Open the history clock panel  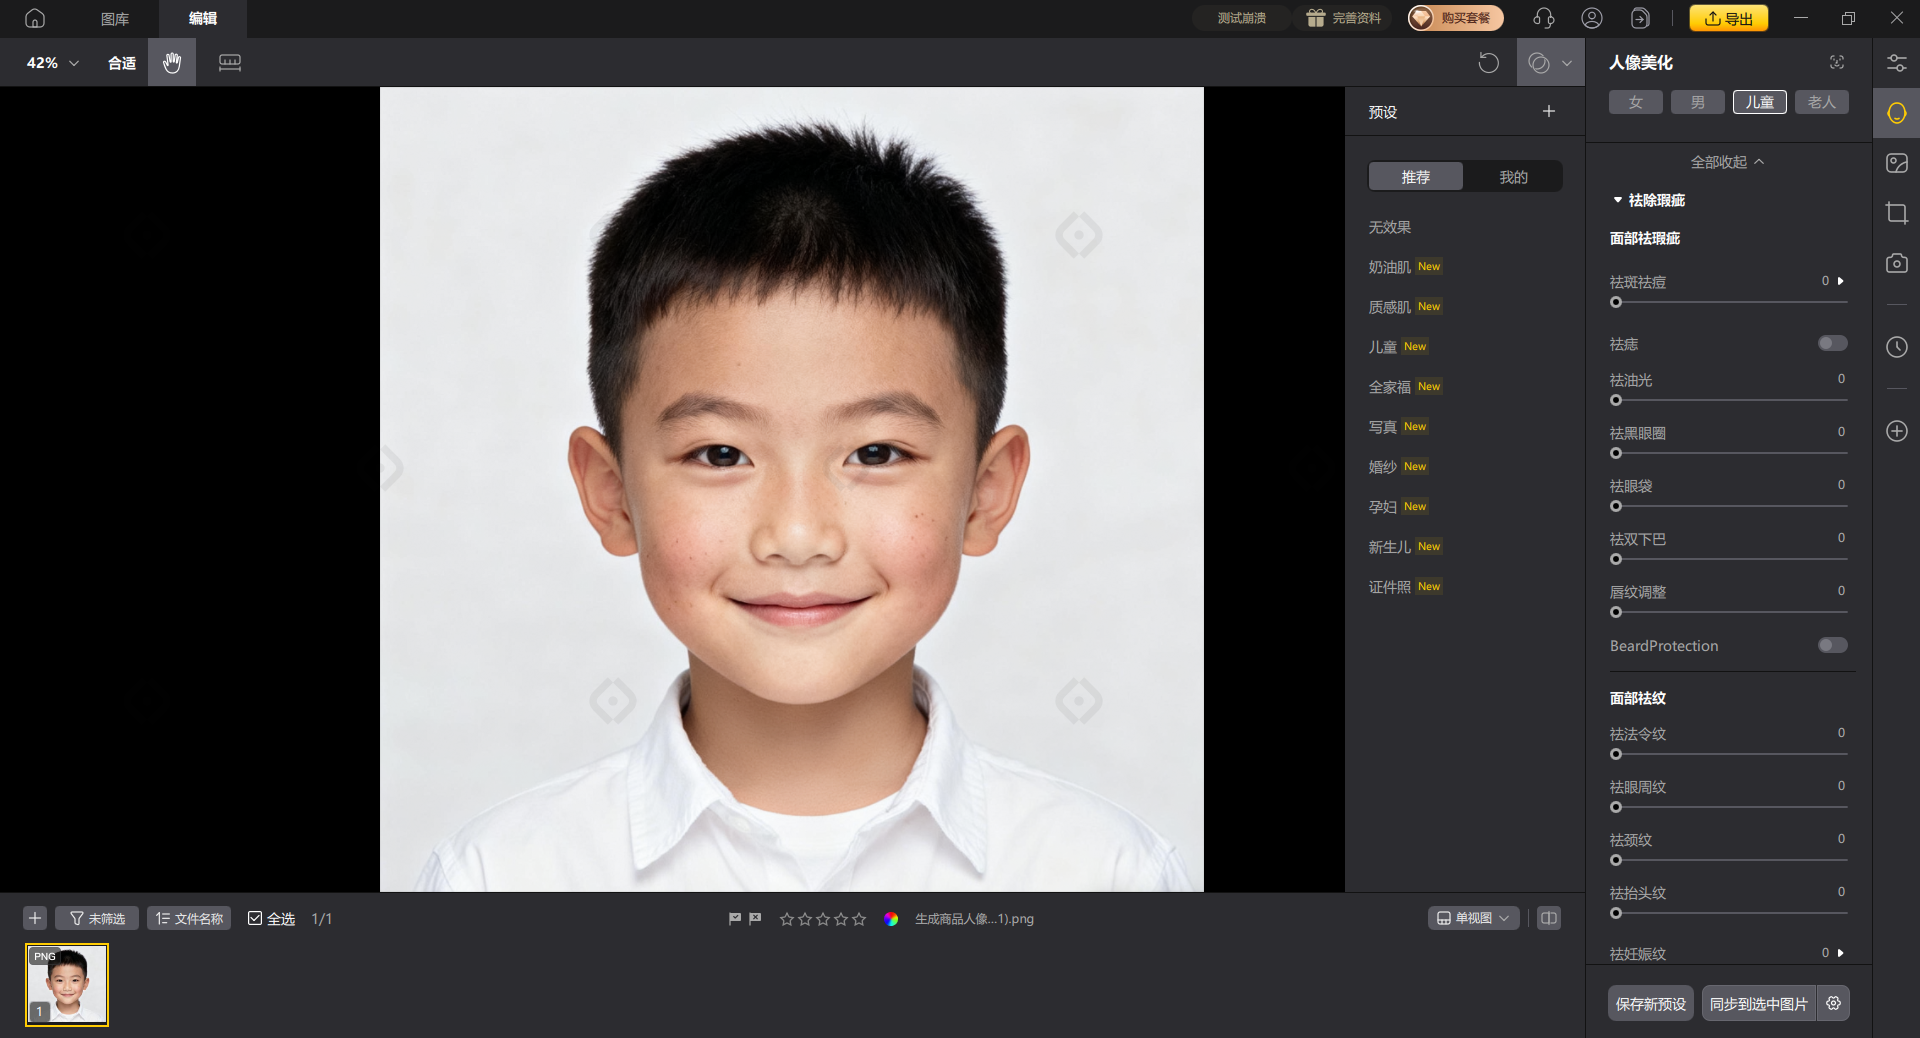[x=1896, y=347]
